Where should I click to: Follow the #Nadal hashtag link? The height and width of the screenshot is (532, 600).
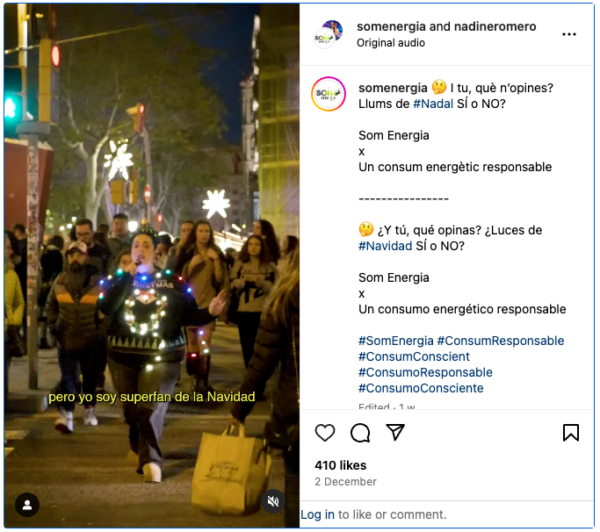click(433, 104)
